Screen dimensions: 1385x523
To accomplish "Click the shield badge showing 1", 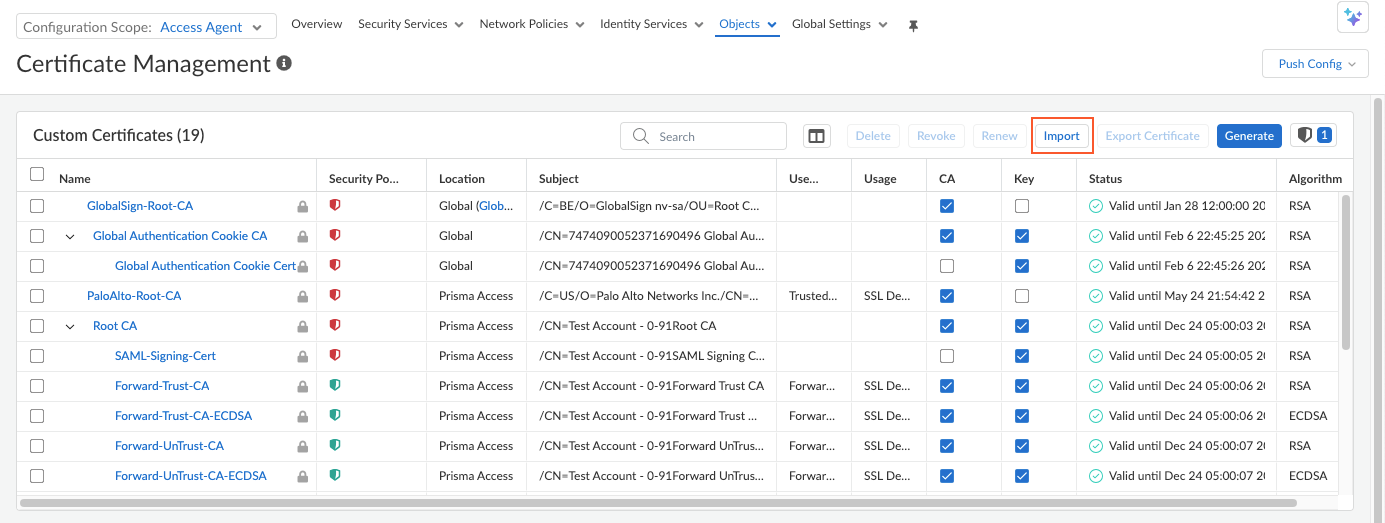I will (1313, 136).
